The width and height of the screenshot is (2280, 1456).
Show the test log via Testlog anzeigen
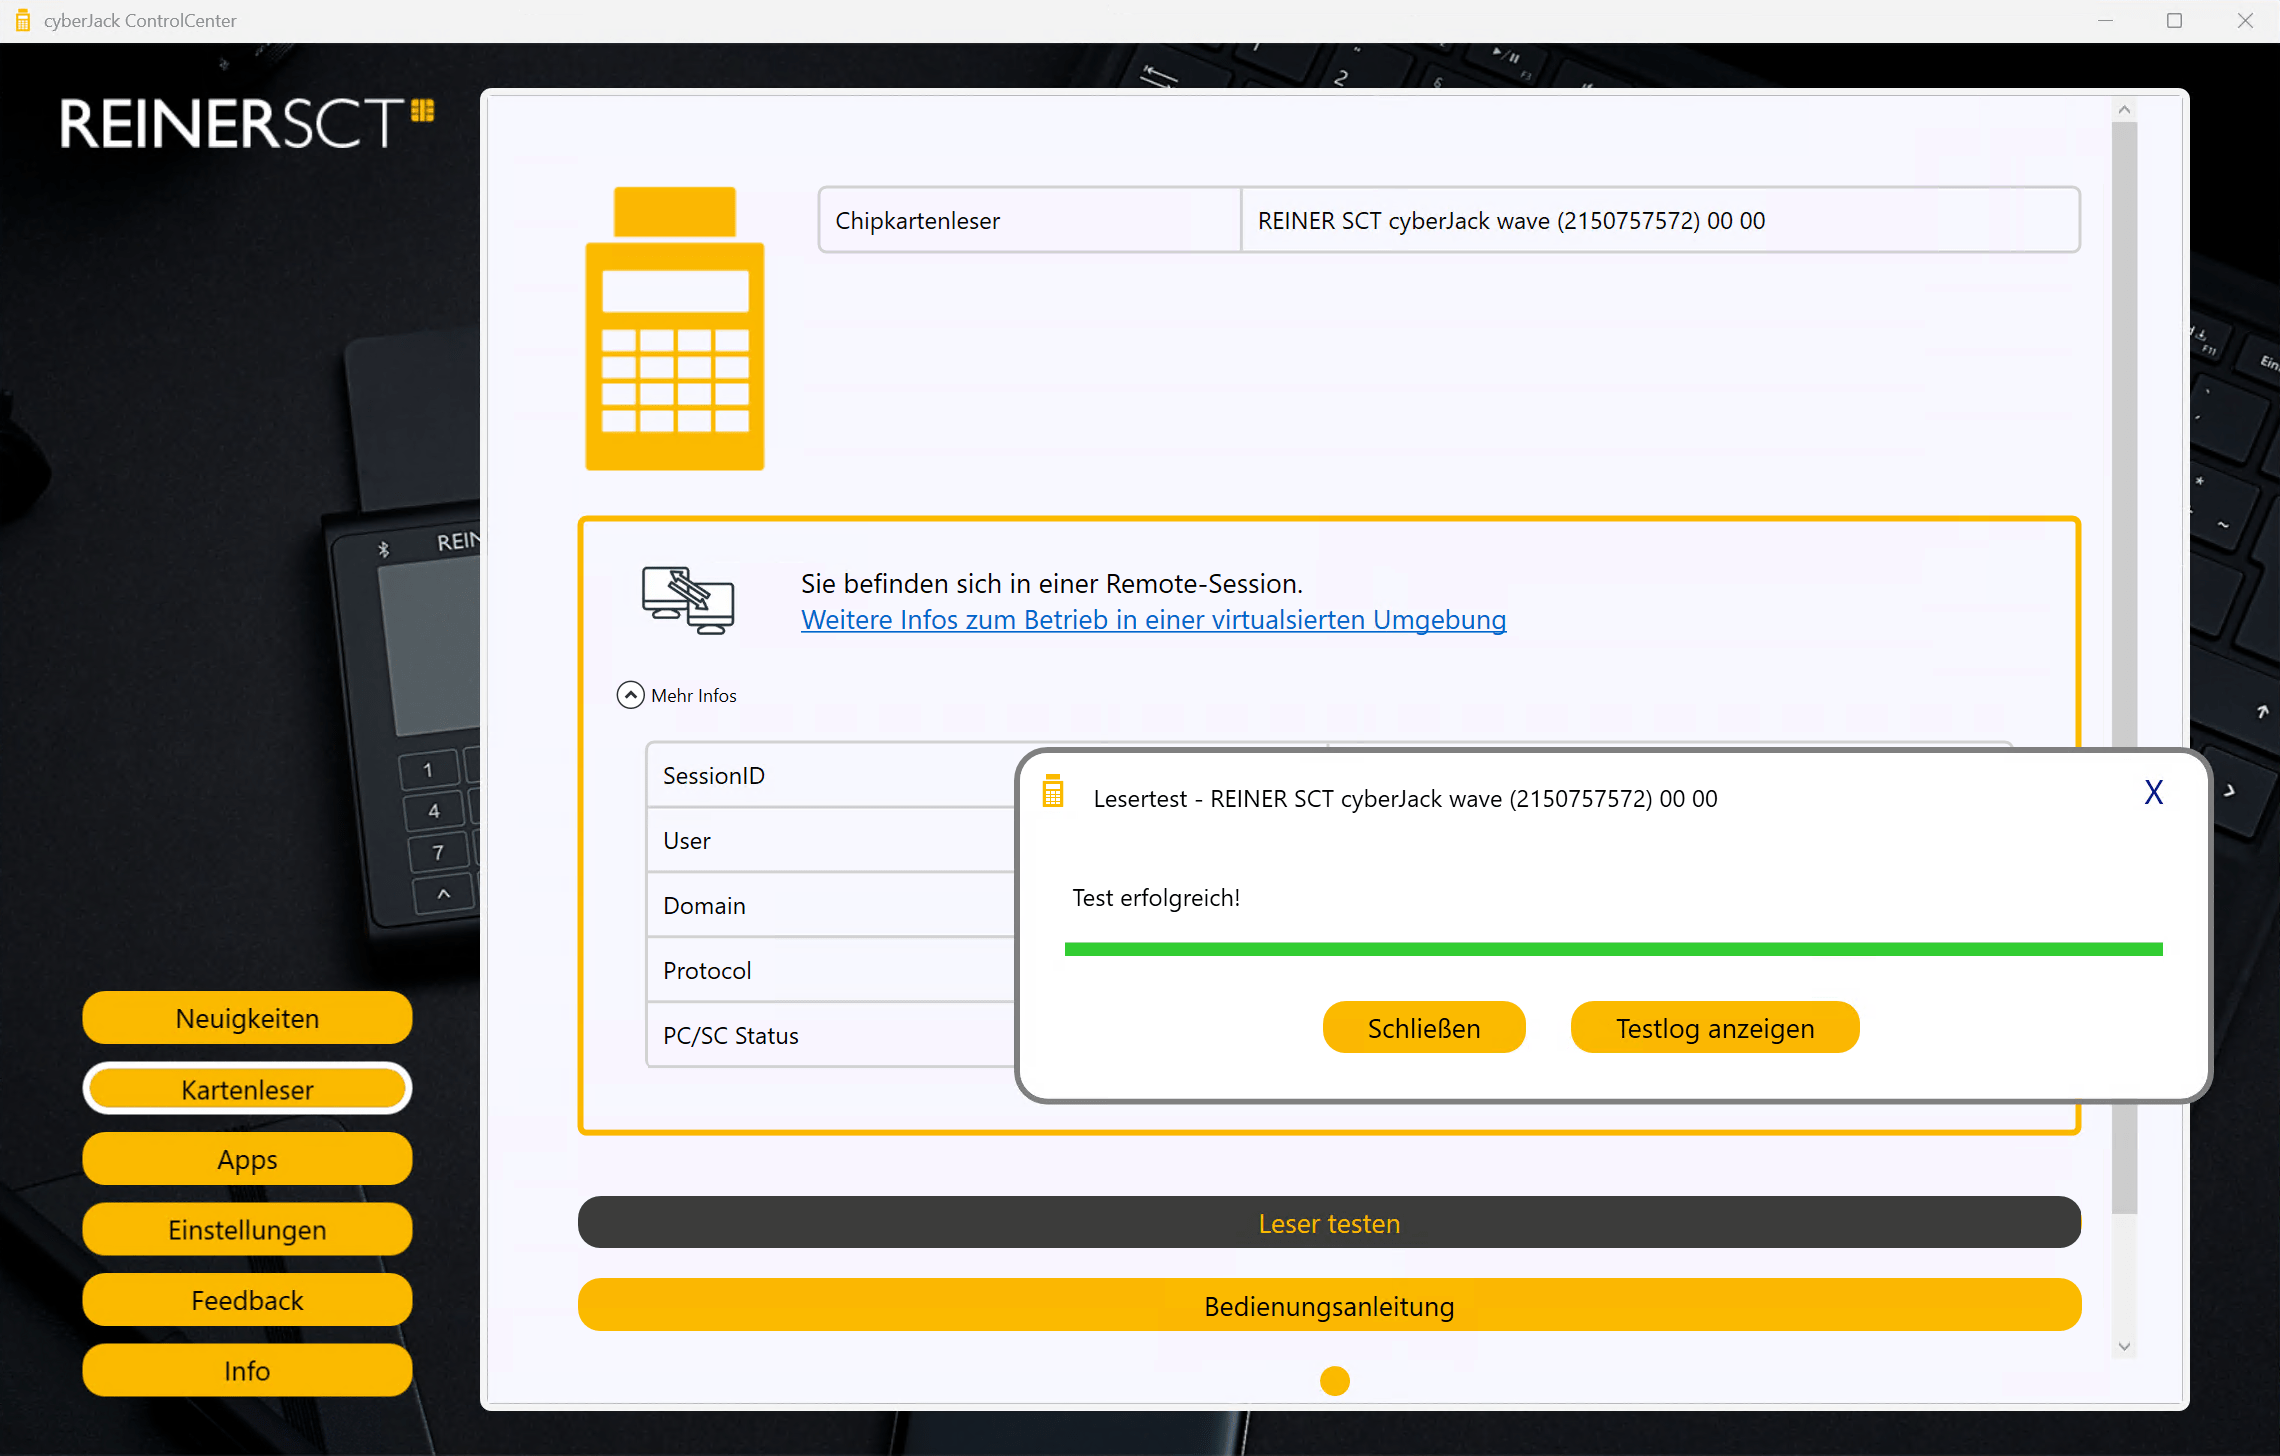(x=1714, y=1027)
